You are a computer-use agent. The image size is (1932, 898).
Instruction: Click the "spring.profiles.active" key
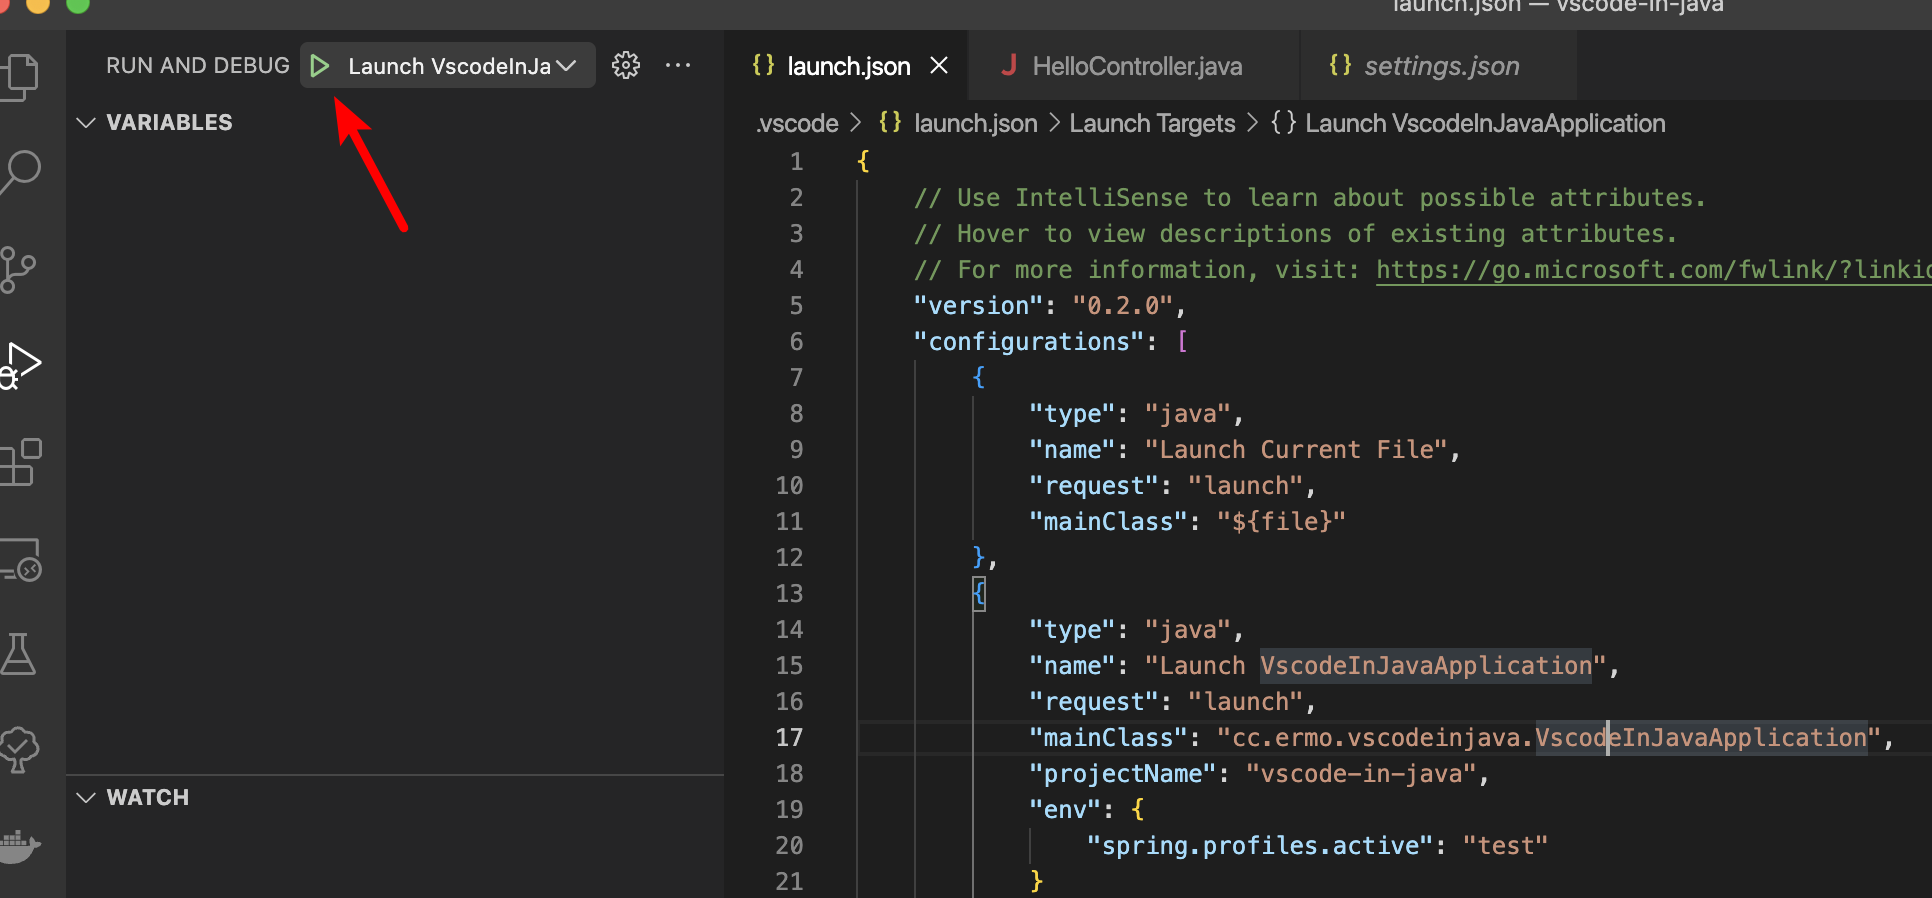coord(1260,846)
